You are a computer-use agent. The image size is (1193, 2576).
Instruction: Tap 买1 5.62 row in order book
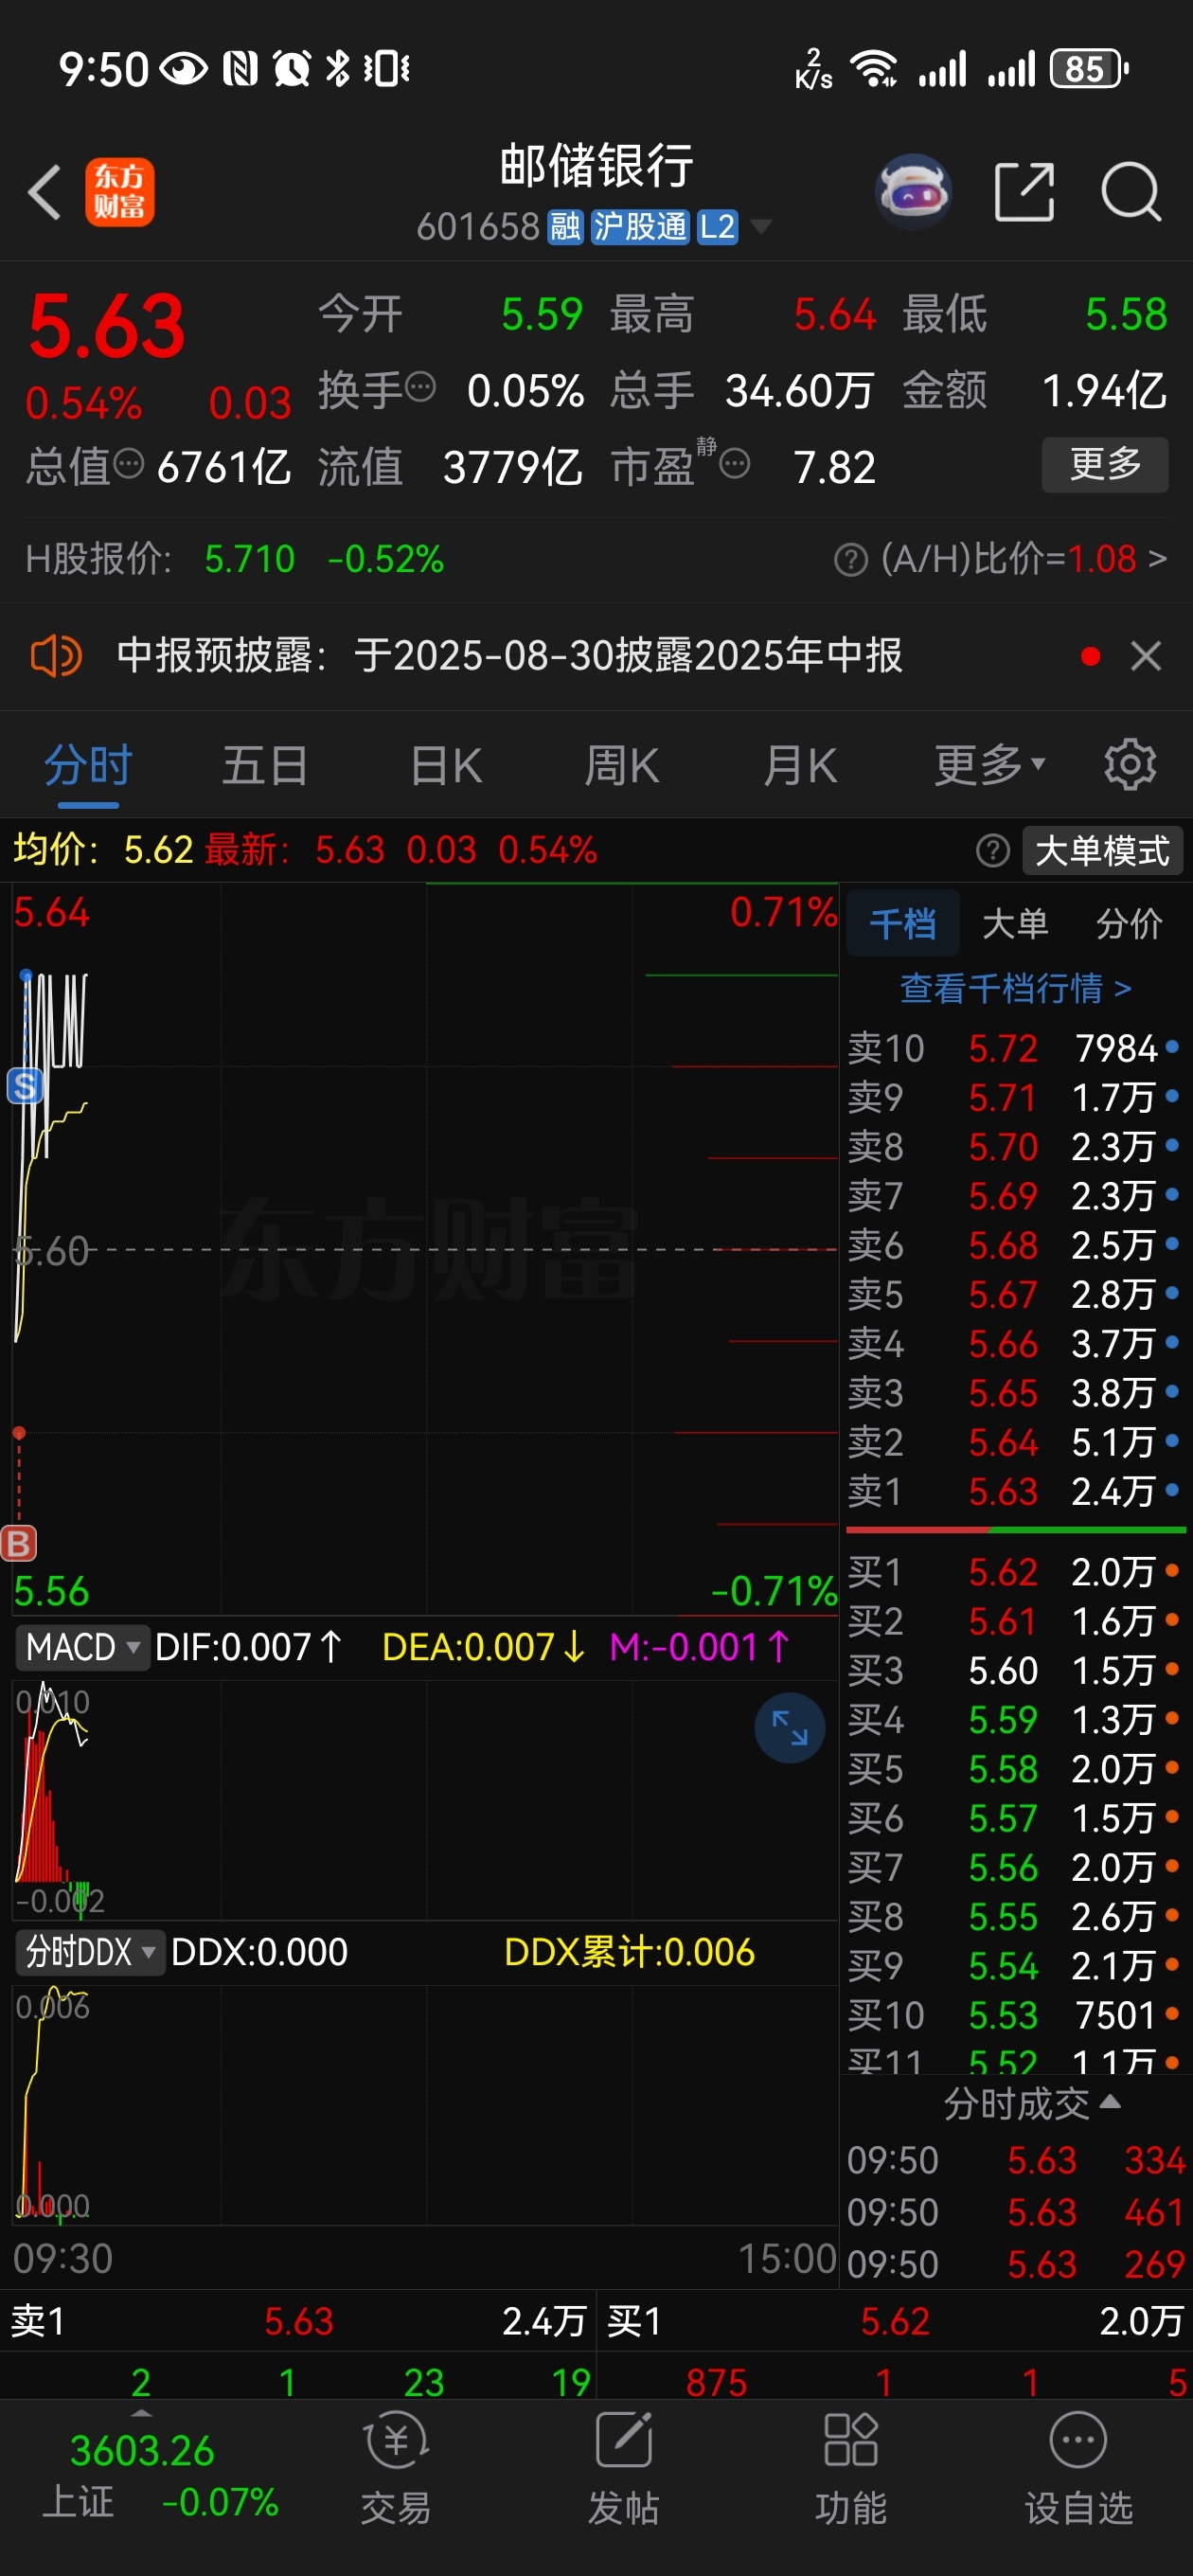click(x=1014, y=1572)
